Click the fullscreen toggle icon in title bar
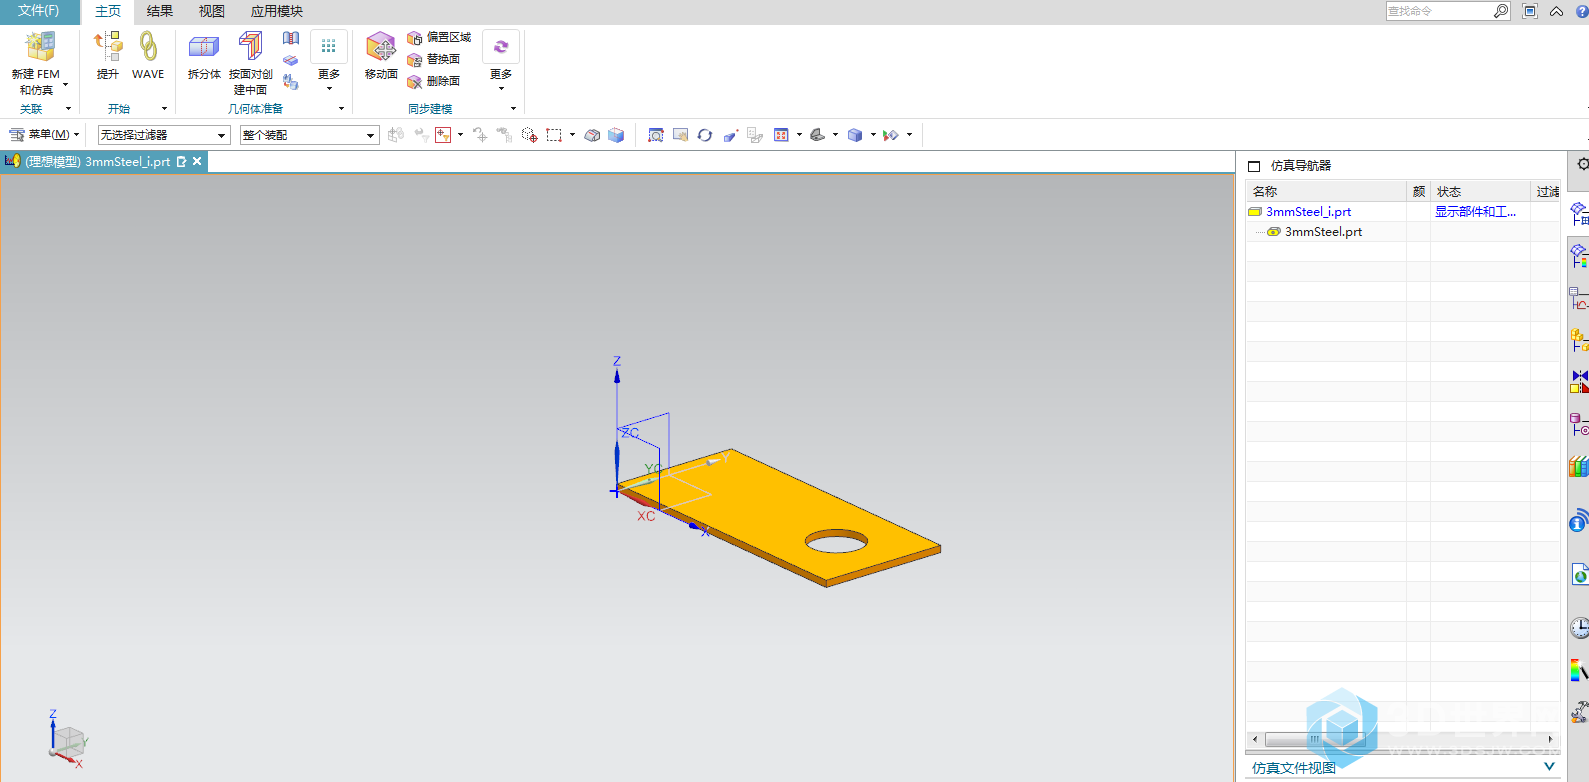This screenshot has height=782, width=1589. coord(1530,11)
